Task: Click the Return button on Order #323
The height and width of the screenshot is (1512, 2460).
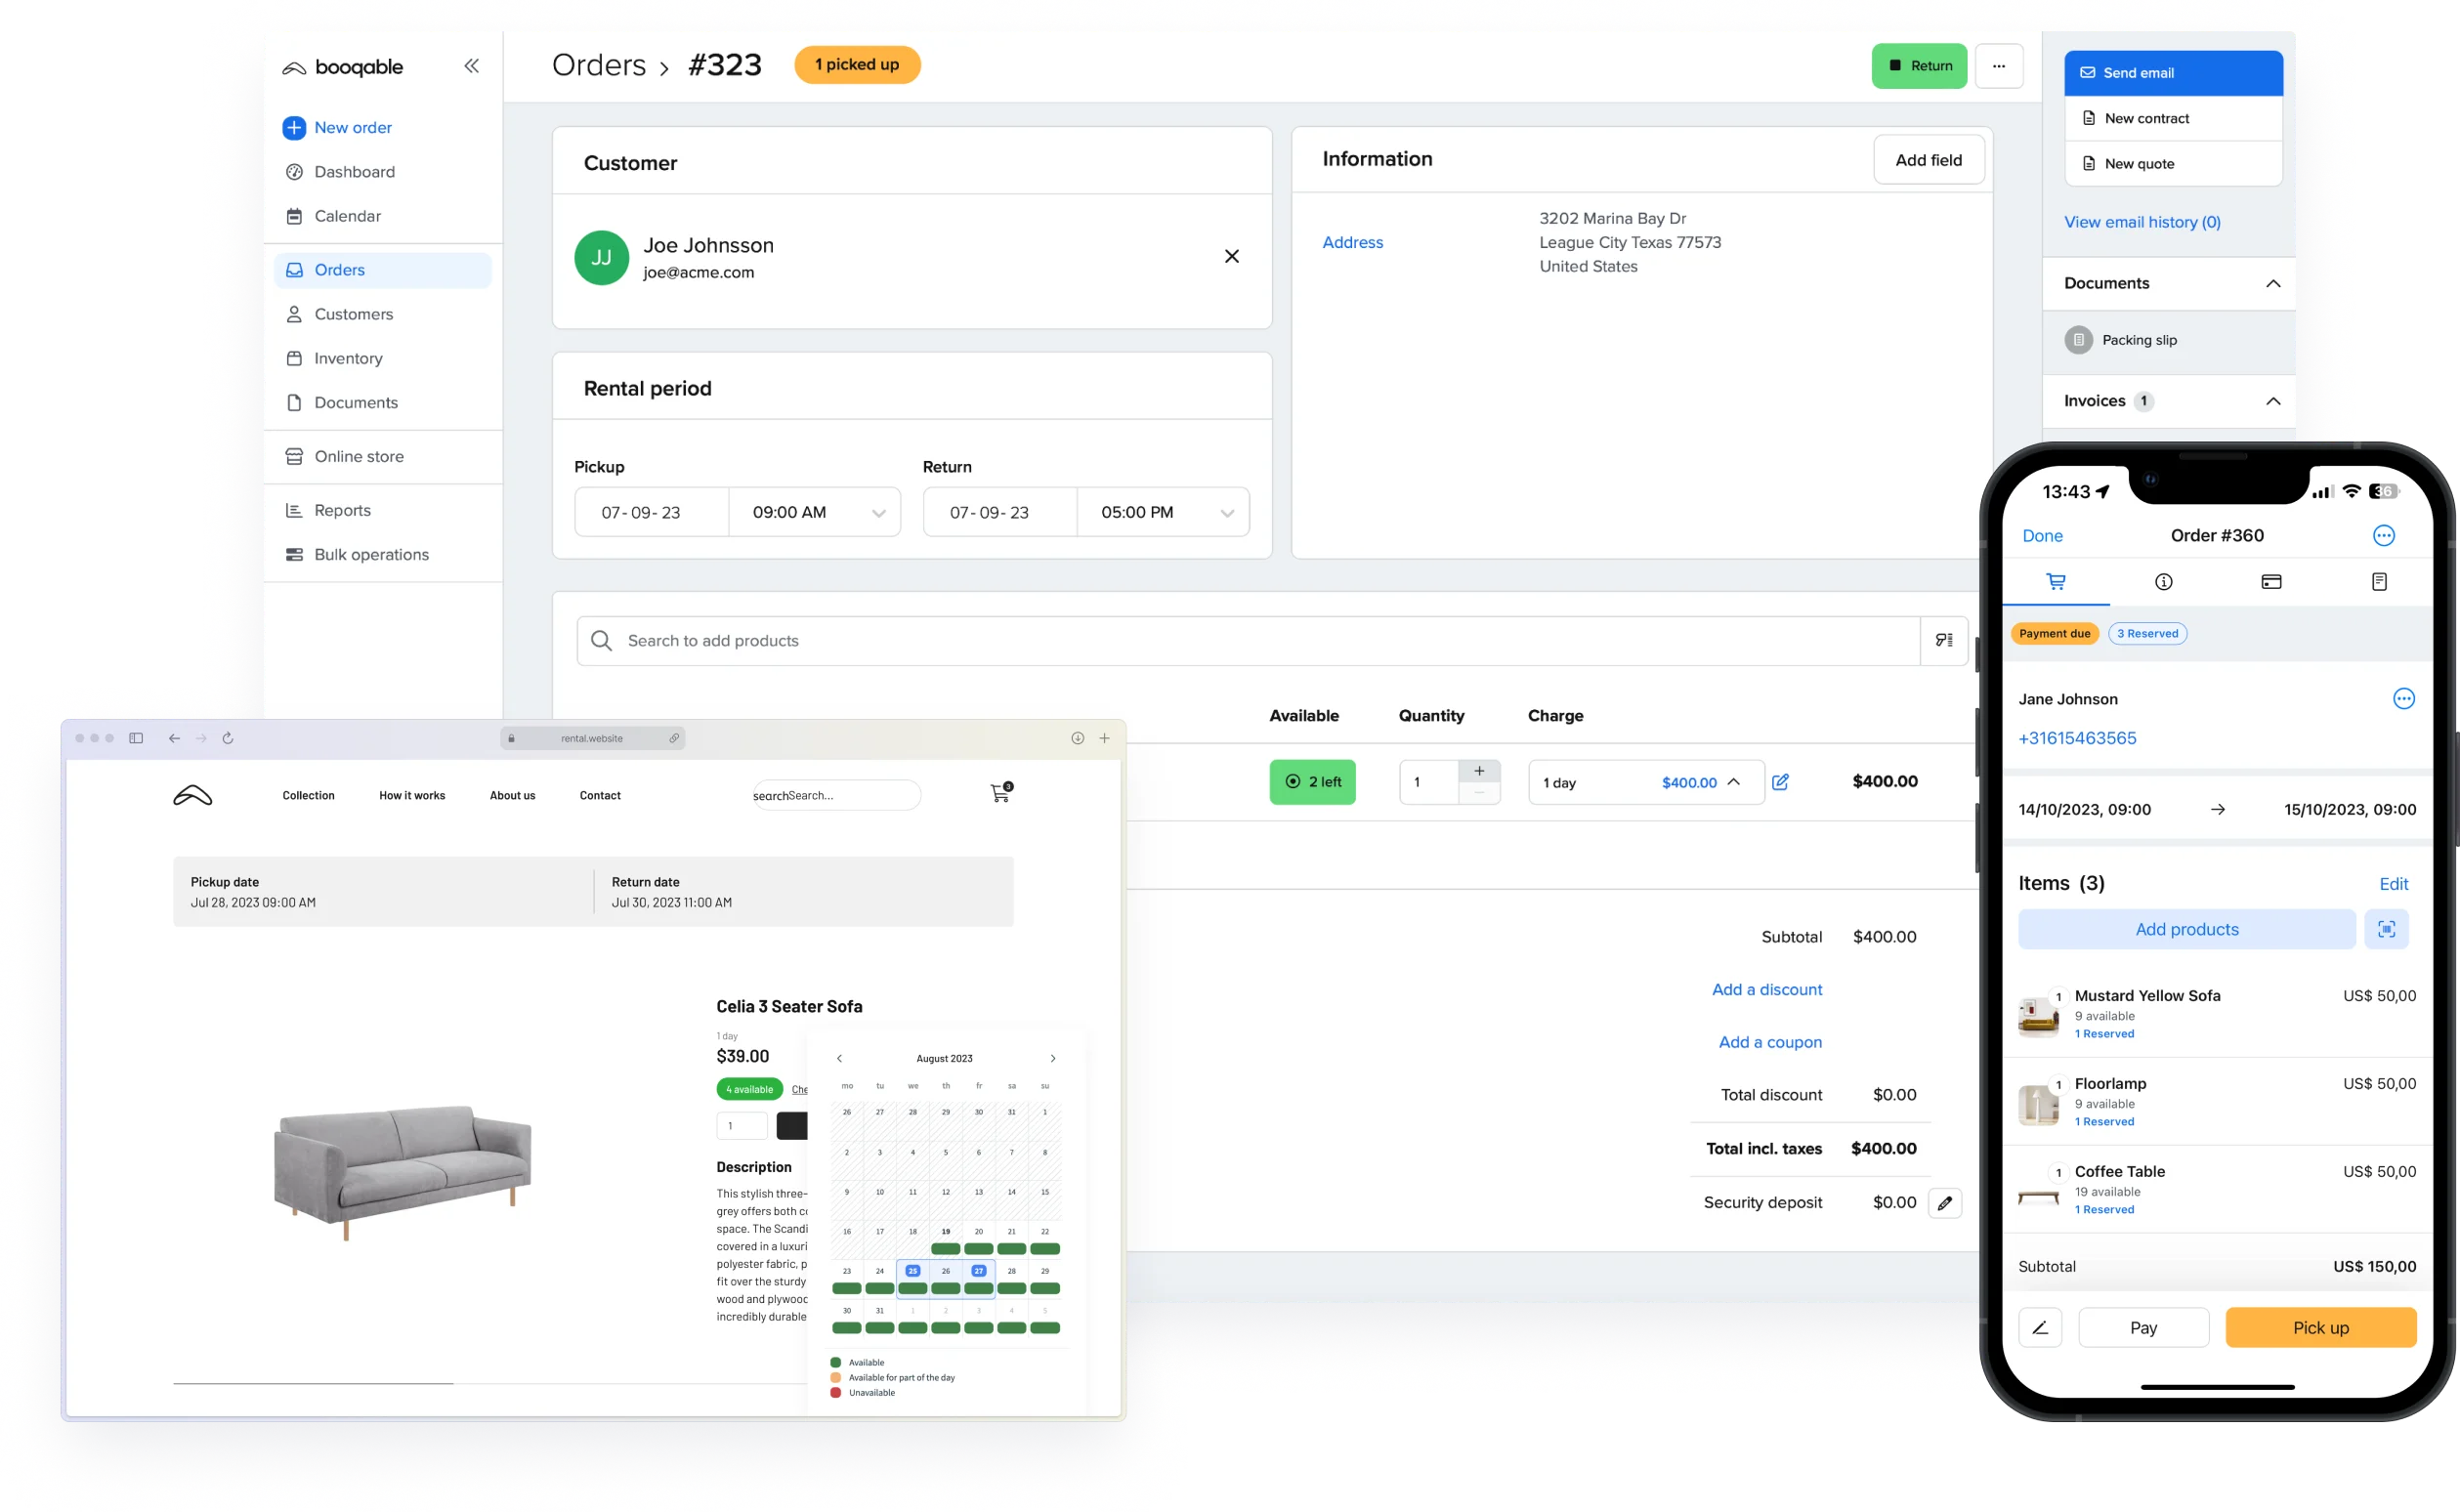Action: 1921,65
